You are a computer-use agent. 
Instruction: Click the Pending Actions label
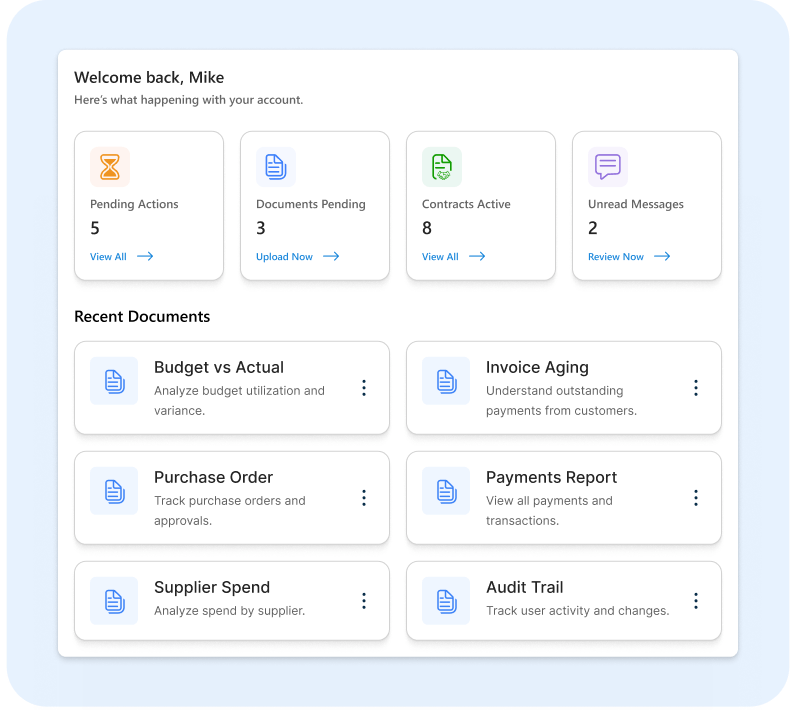click(x=134, y=205)
